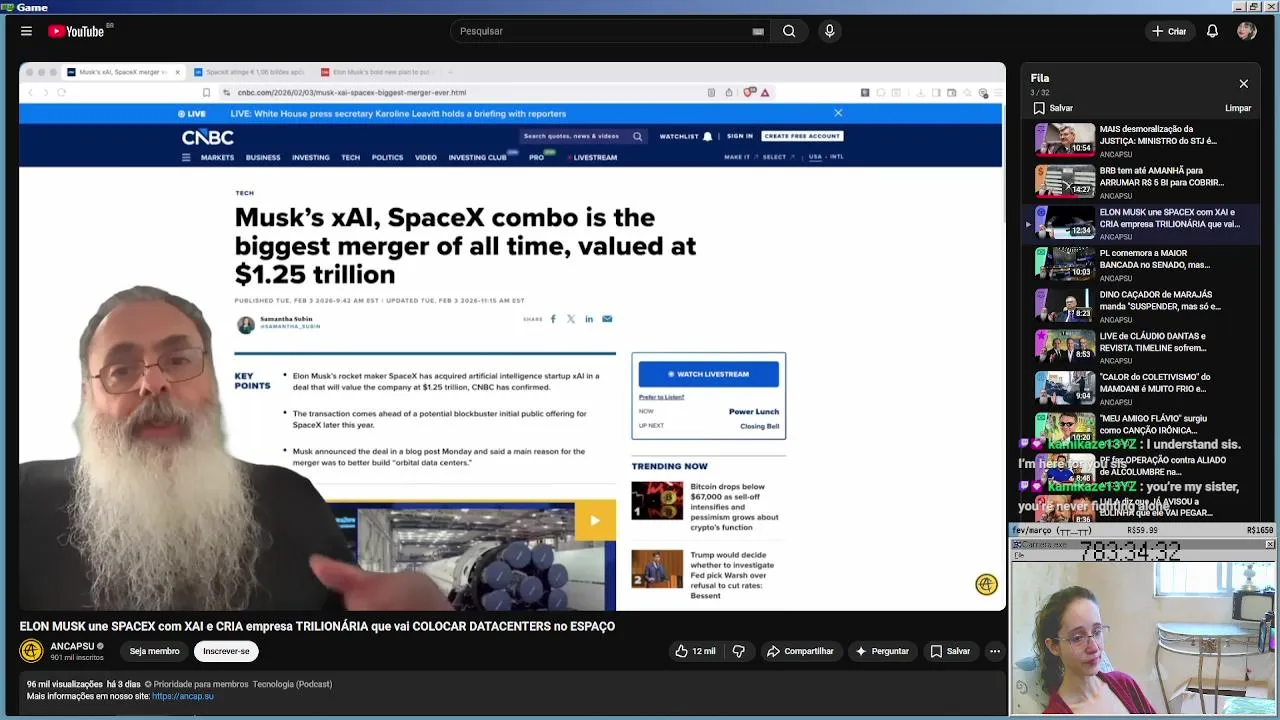1280x720 pixels.
Task: In video, open the MARKETS menu
Action: (217, 157)
